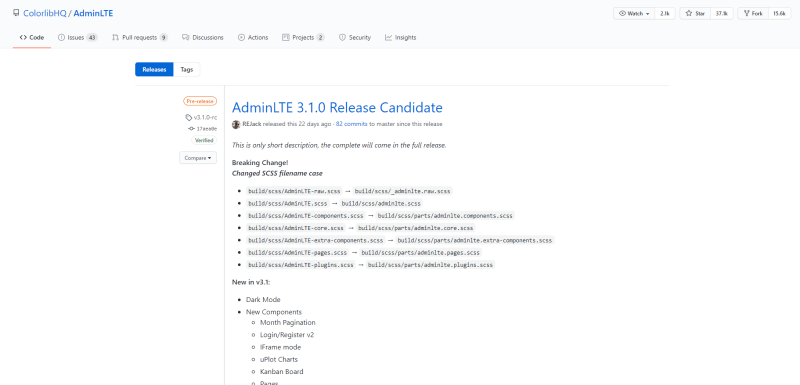The image size is (800, 385).
Task: Click the Issues counter badge 43
Action: pyautogui.click(x=92, y=38)
